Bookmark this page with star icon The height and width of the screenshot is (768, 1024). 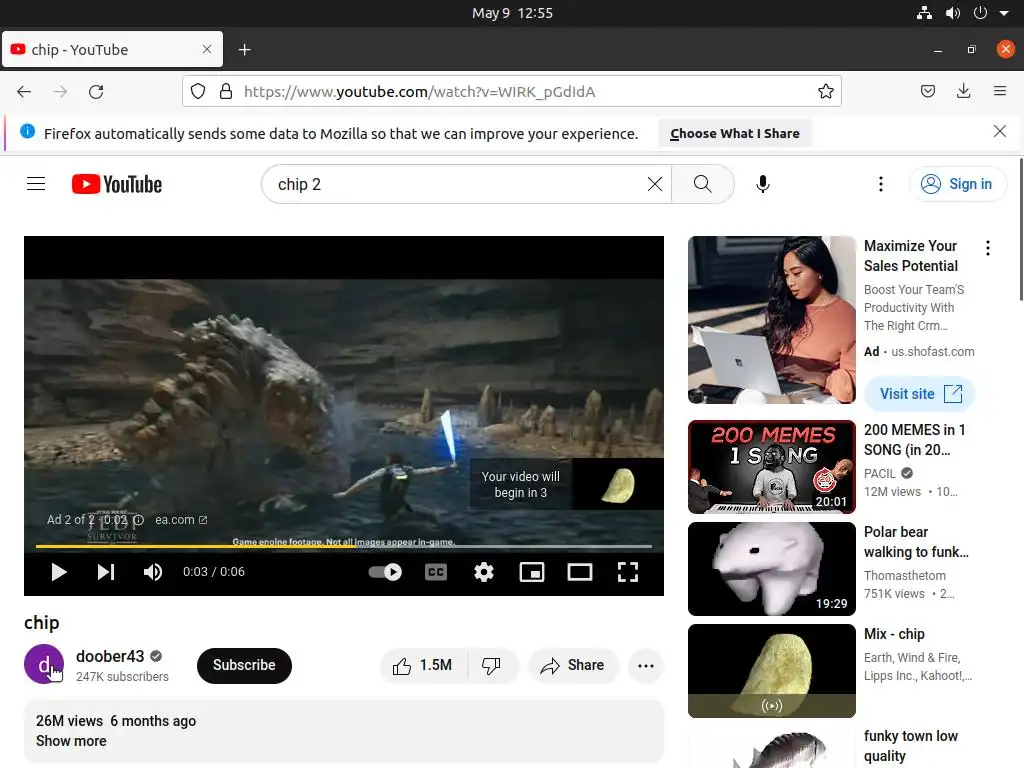[x=825, y=91]
